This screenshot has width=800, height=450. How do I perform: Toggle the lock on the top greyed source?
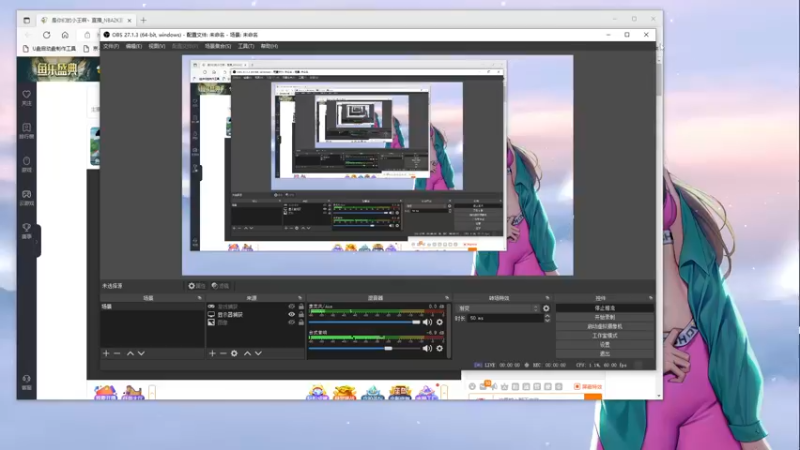coord(301,307)
